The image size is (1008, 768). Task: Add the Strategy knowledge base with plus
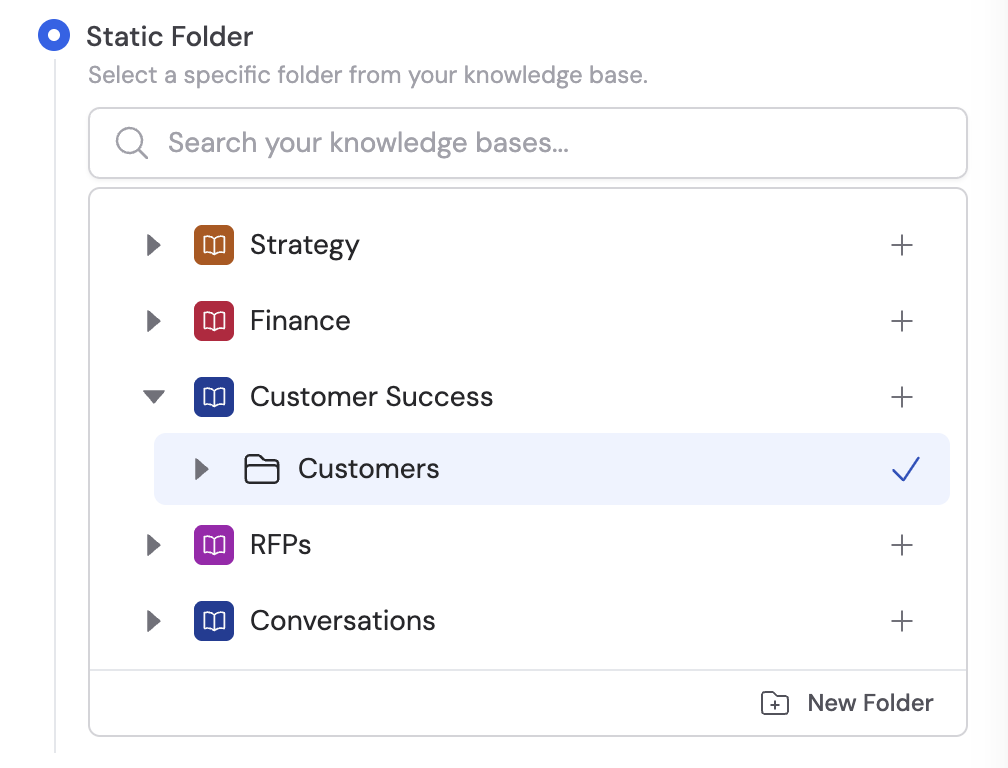click(903, 244)
